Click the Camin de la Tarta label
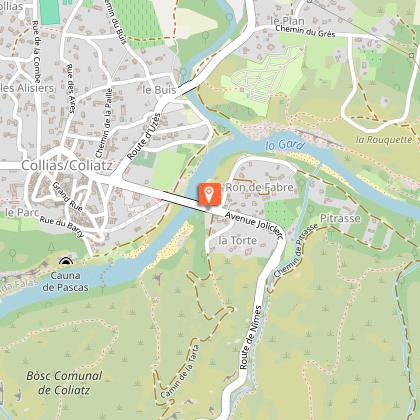The height and width of the screenshot is (420, 420). click(x=180, y=371)
